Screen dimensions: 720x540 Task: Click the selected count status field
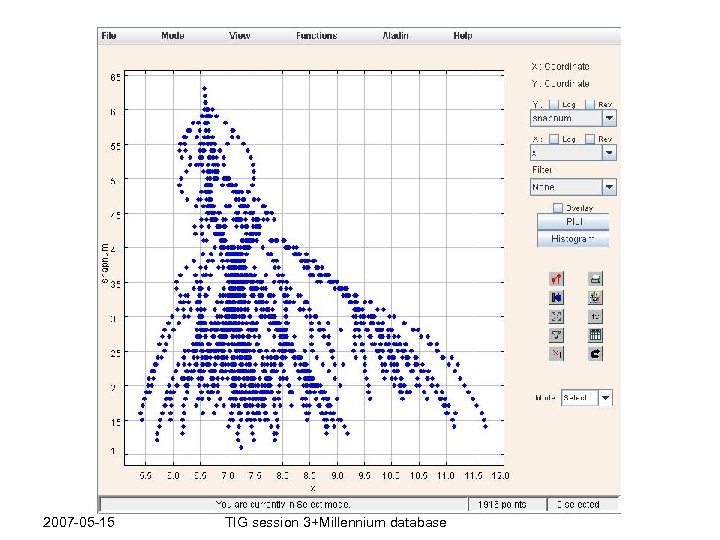(583, 505)
